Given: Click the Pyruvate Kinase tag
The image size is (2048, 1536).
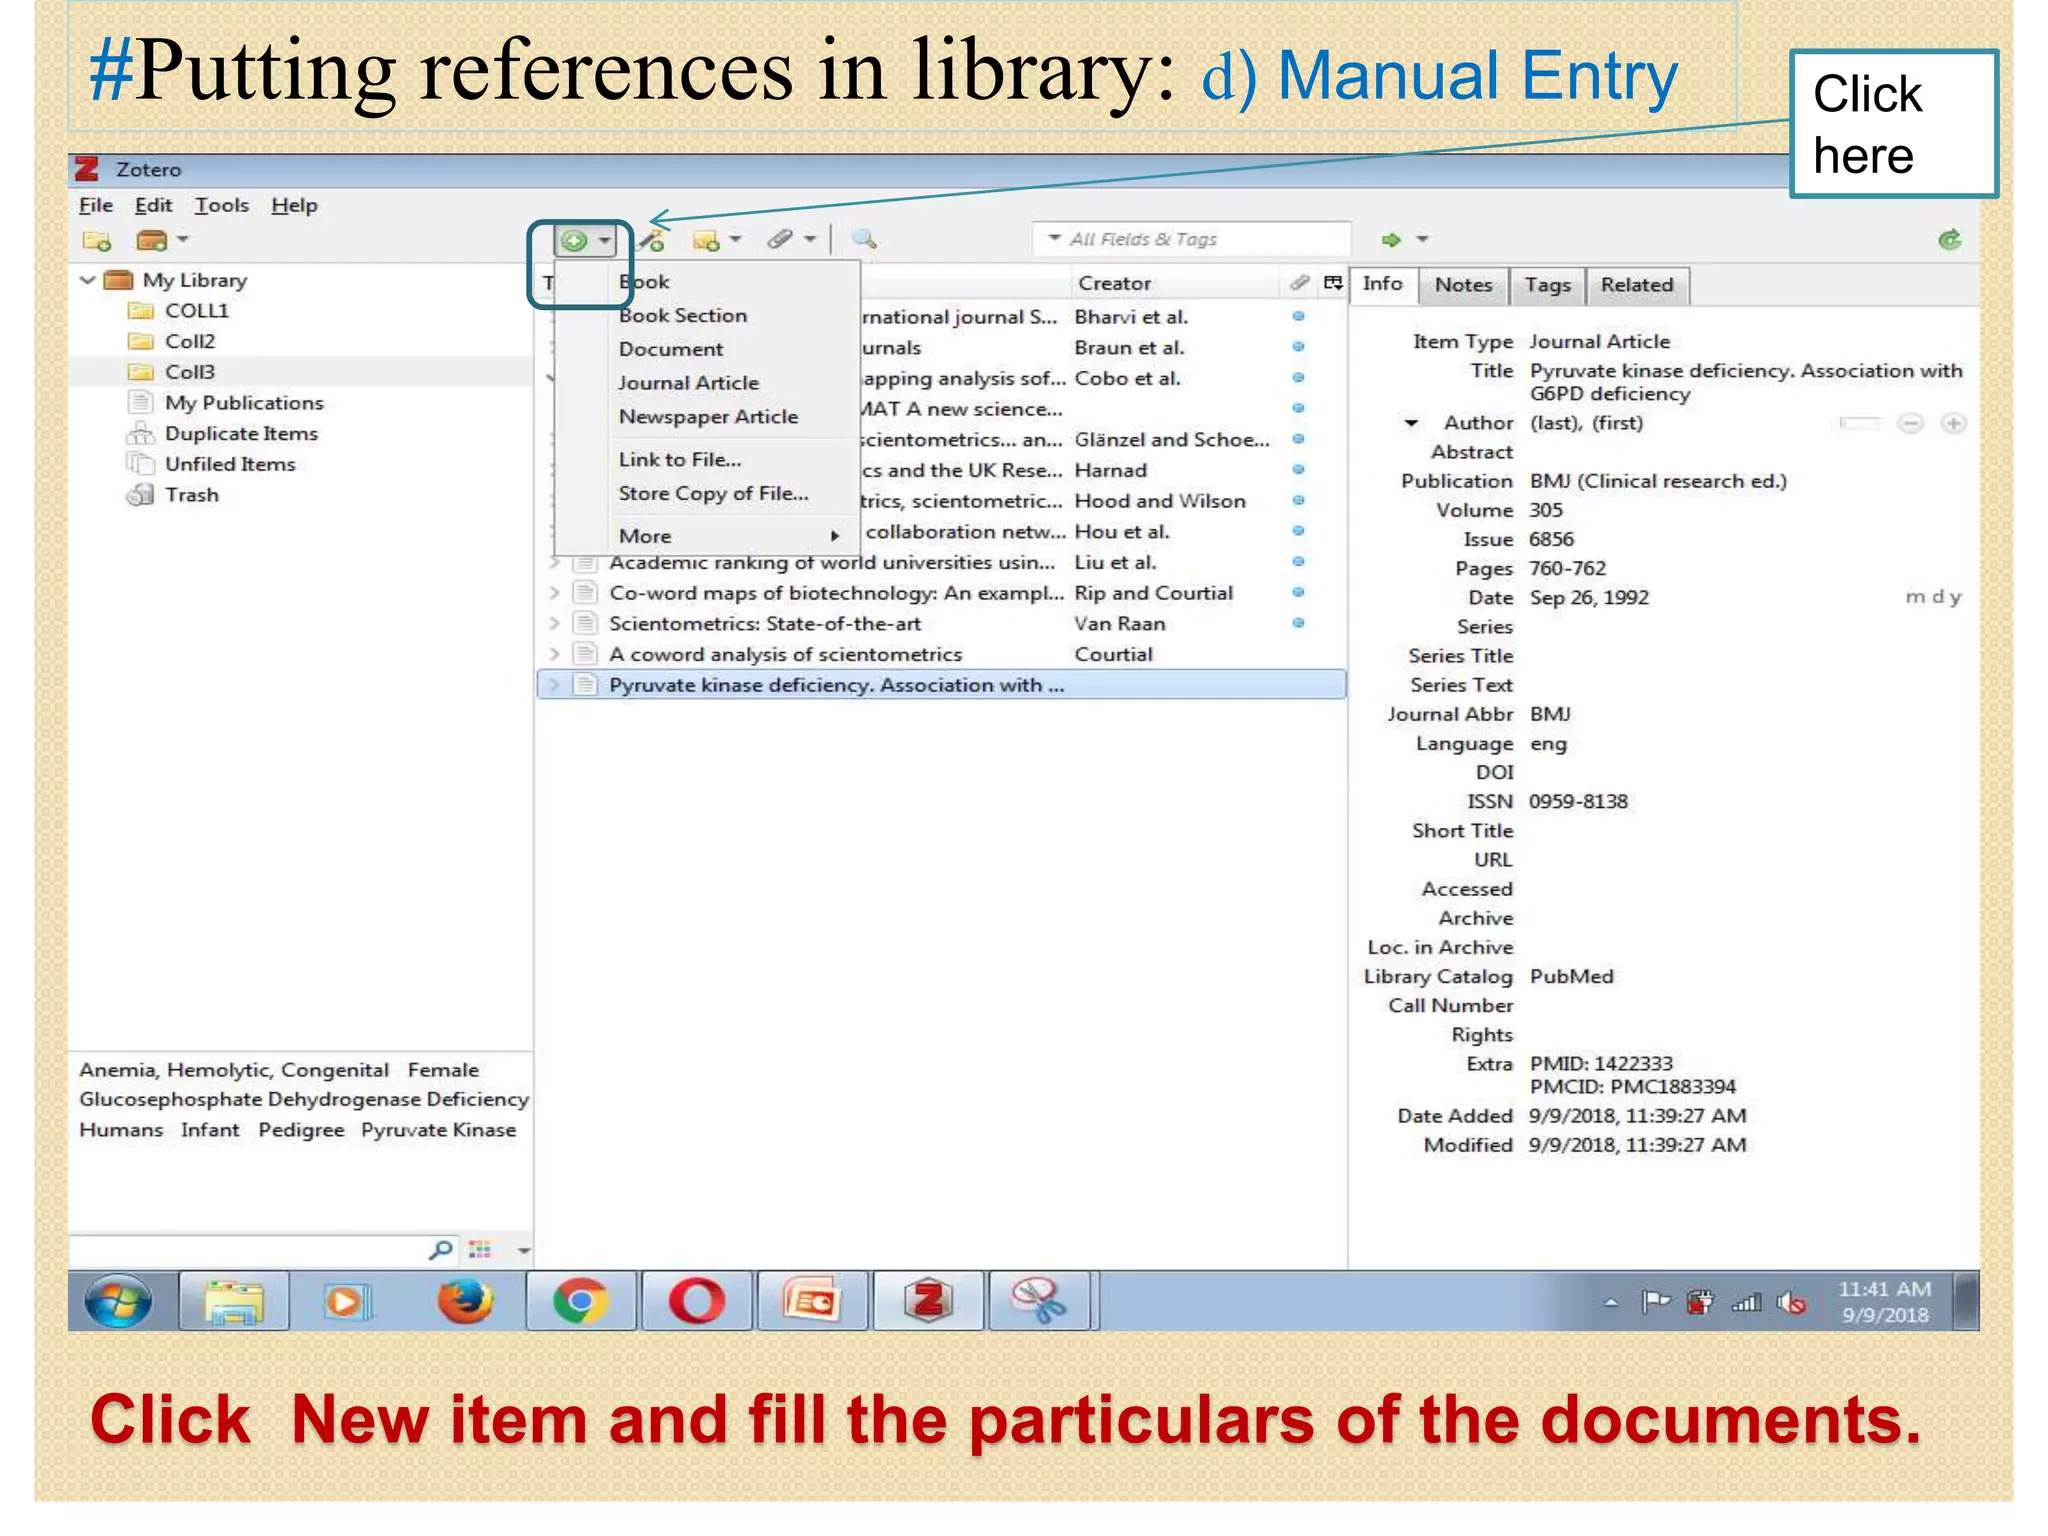Looking at the screenshot, I should 438,1130.
